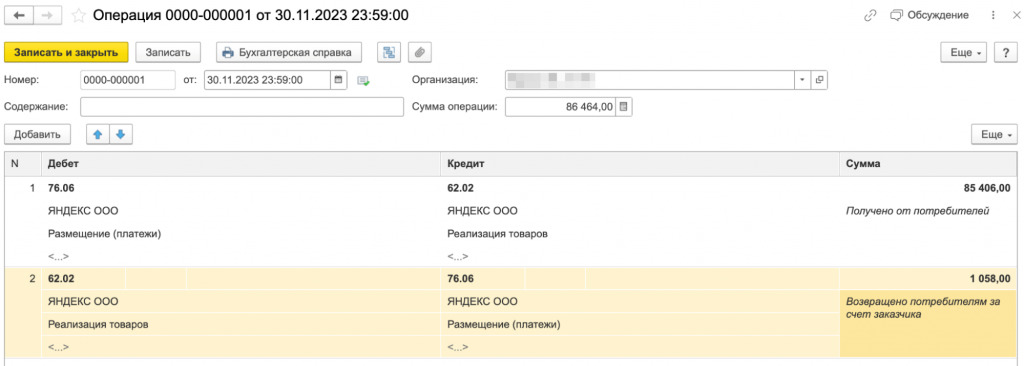The image size is (1024, 366).
Task: Select debit account 62.02 in row 2
Action: [x=61, y=278]
